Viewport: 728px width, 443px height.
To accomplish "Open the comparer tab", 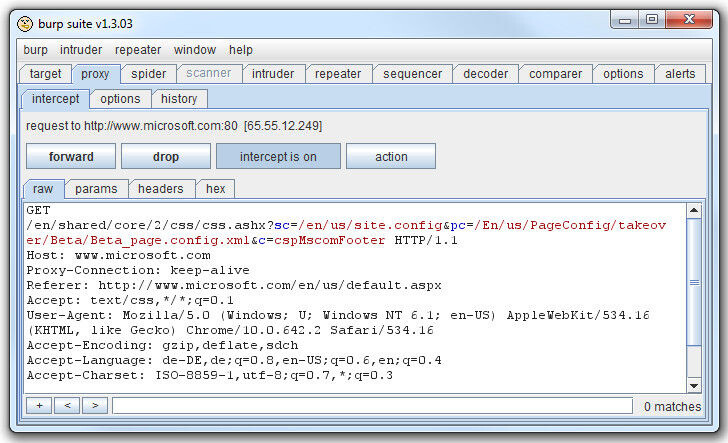I will pos(555,74).
